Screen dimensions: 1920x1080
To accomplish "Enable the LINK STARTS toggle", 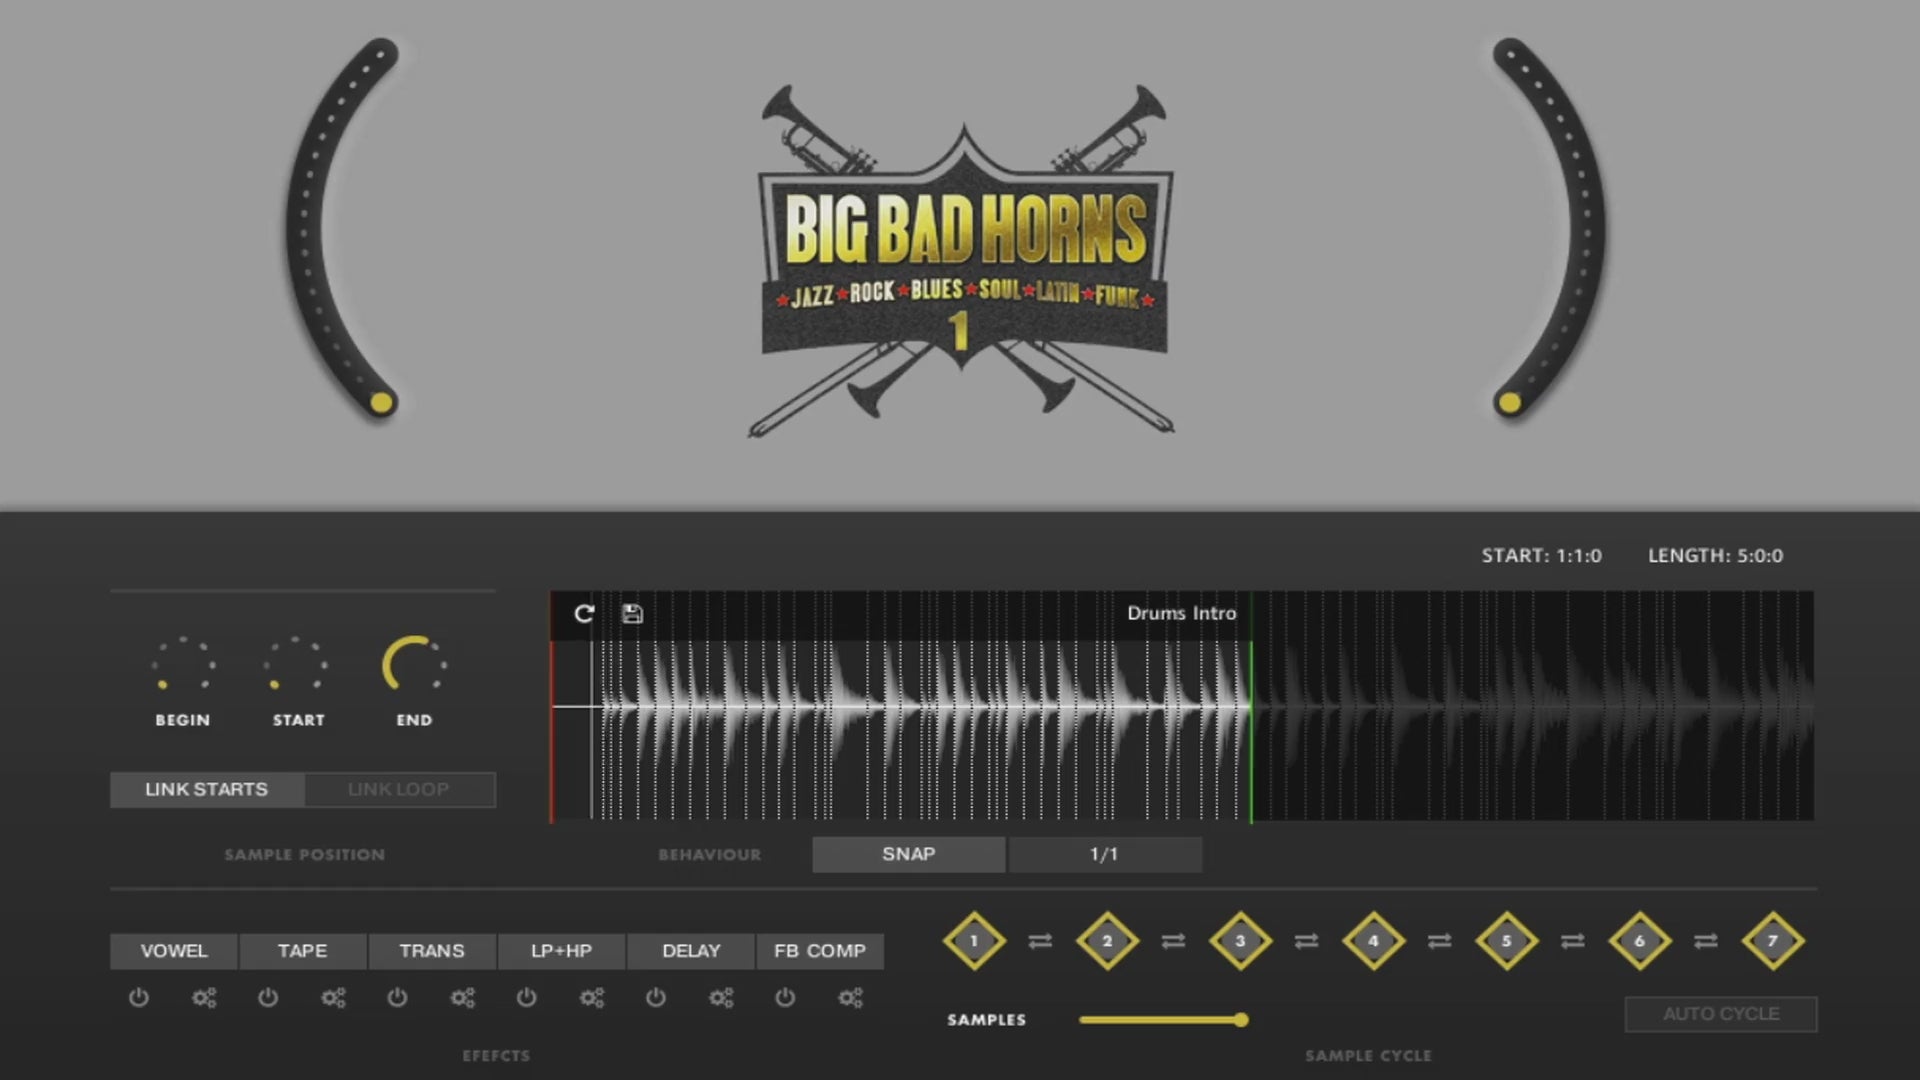I will (x=207, y=789).
